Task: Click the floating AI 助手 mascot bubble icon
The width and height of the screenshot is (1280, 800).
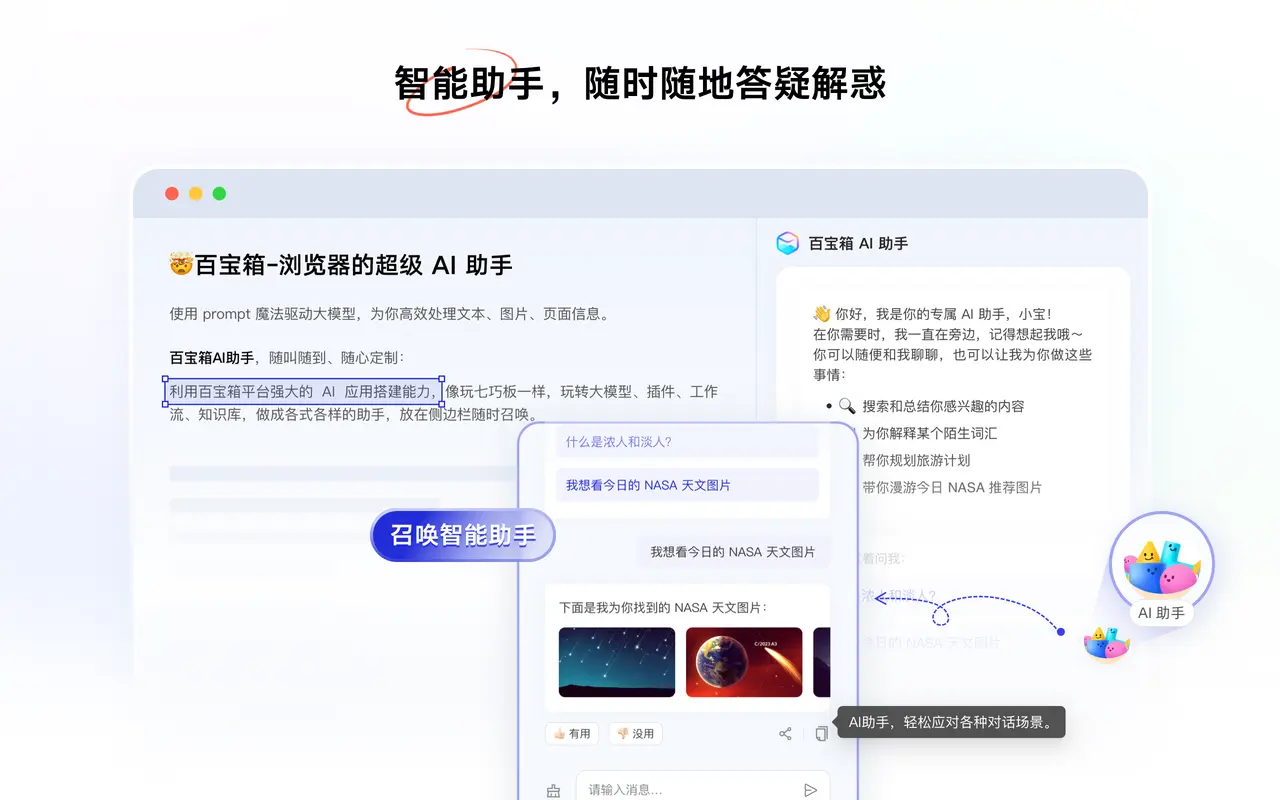Action: click(1161, 567)
